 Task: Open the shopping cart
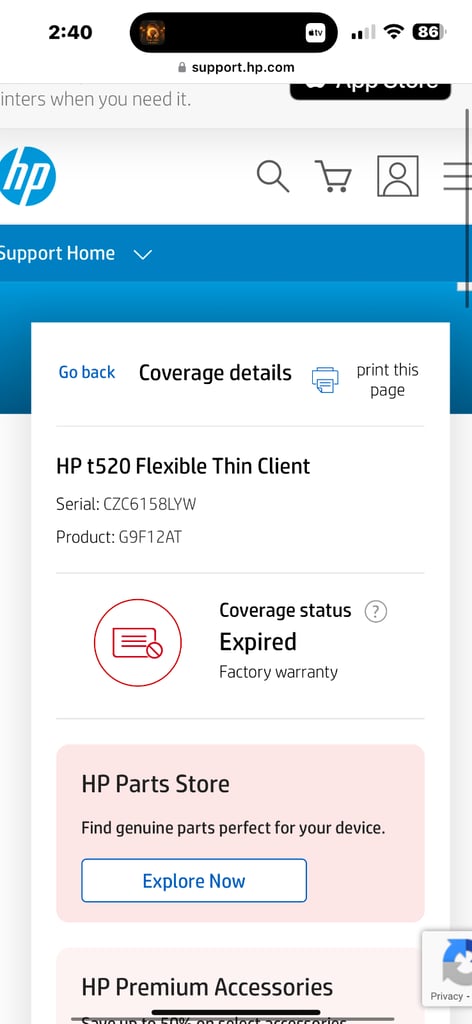point(334,176)
